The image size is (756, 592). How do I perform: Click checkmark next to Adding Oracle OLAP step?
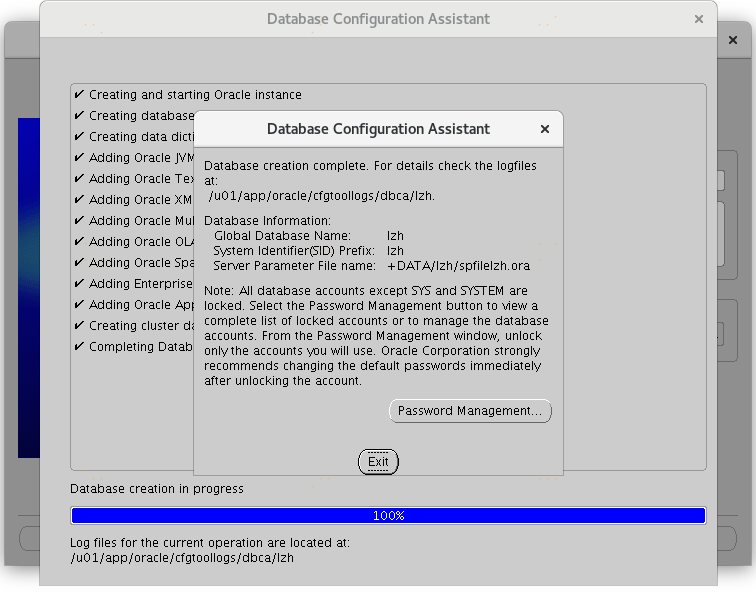79,242
